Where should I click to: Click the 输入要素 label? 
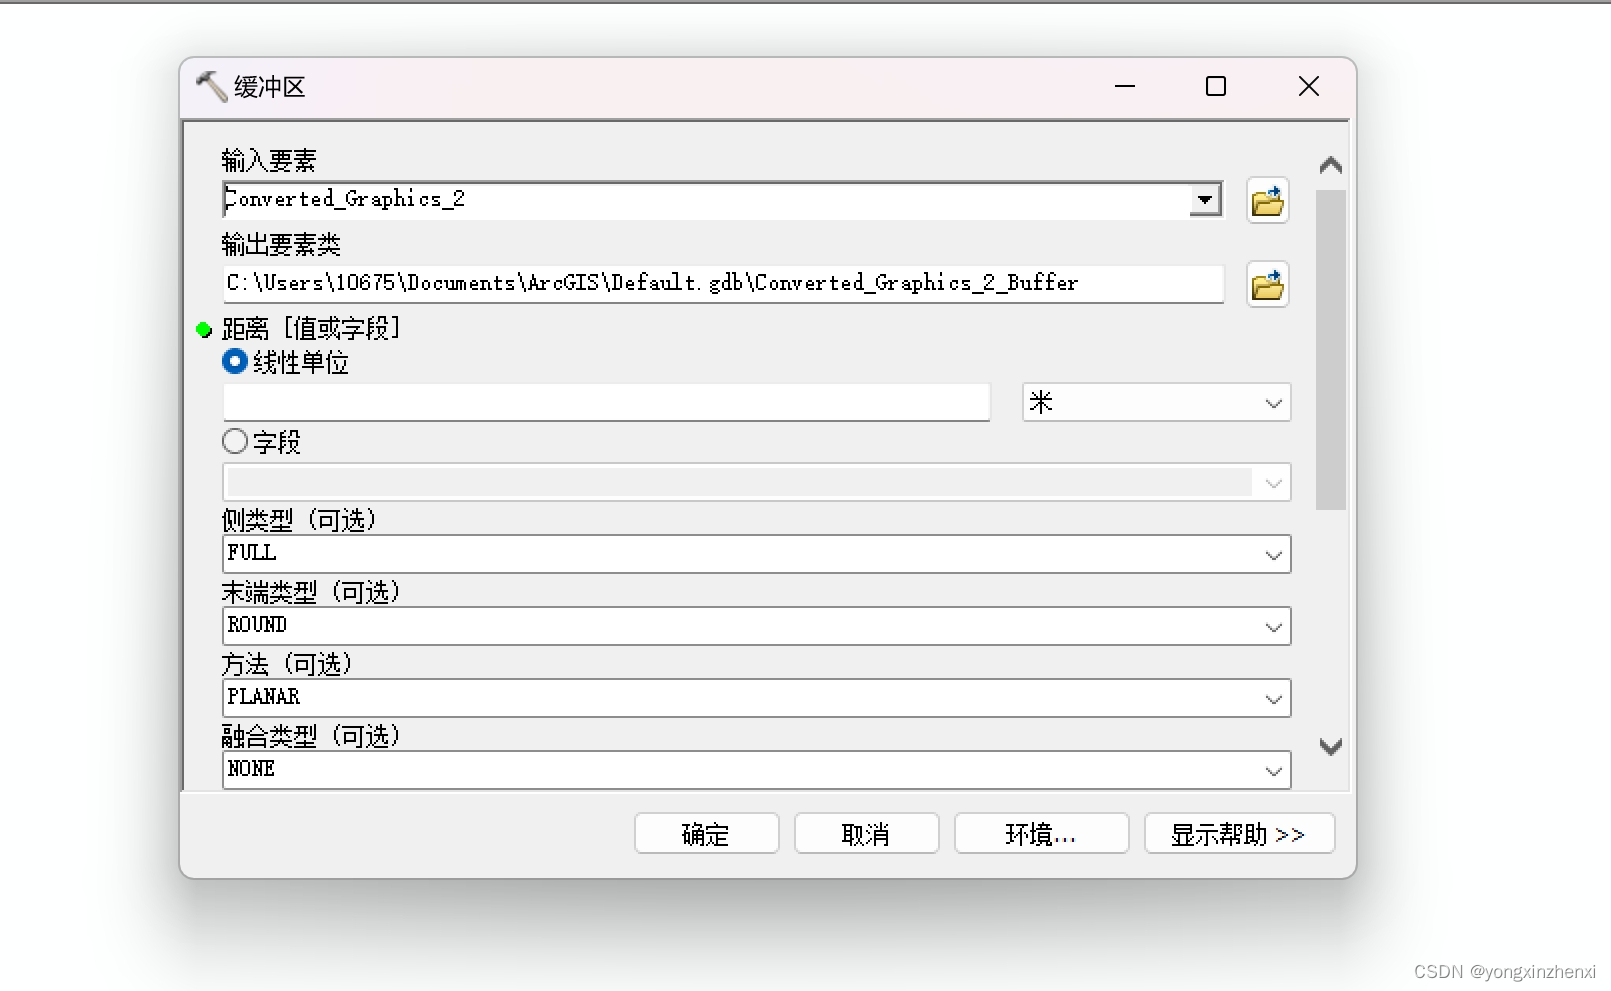[269, 160]
